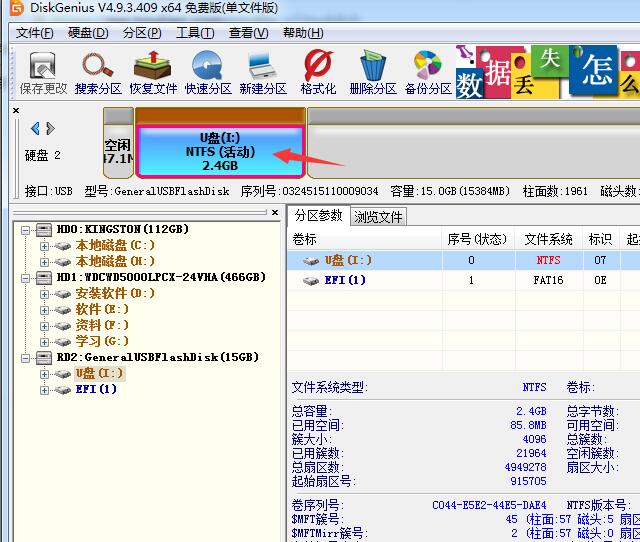Click the HD0 disk drive icon in tree
Viewport: 640px width, 542px height.
(x=44, y=230)
